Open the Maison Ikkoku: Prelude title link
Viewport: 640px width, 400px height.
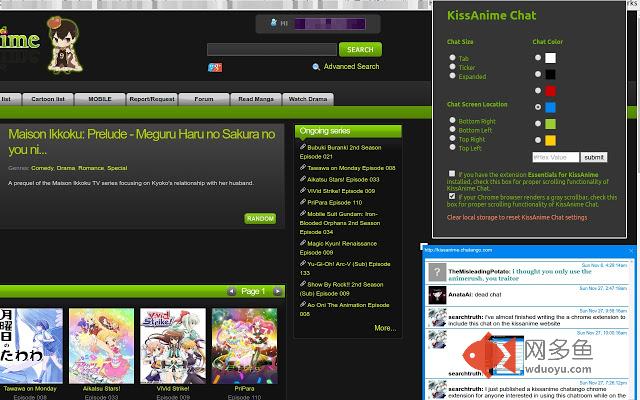point(142,142)
